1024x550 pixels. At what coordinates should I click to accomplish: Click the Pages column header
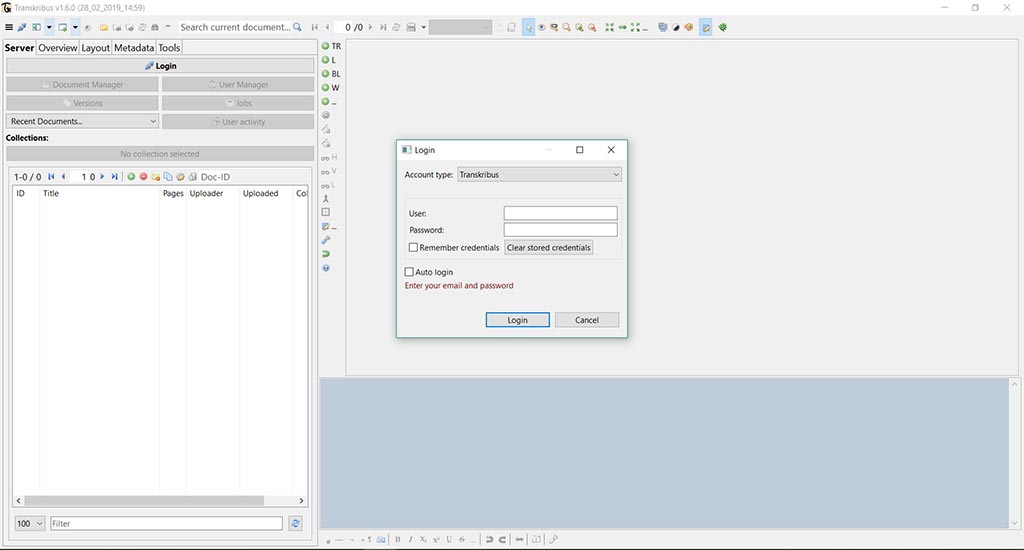(173, 193)
